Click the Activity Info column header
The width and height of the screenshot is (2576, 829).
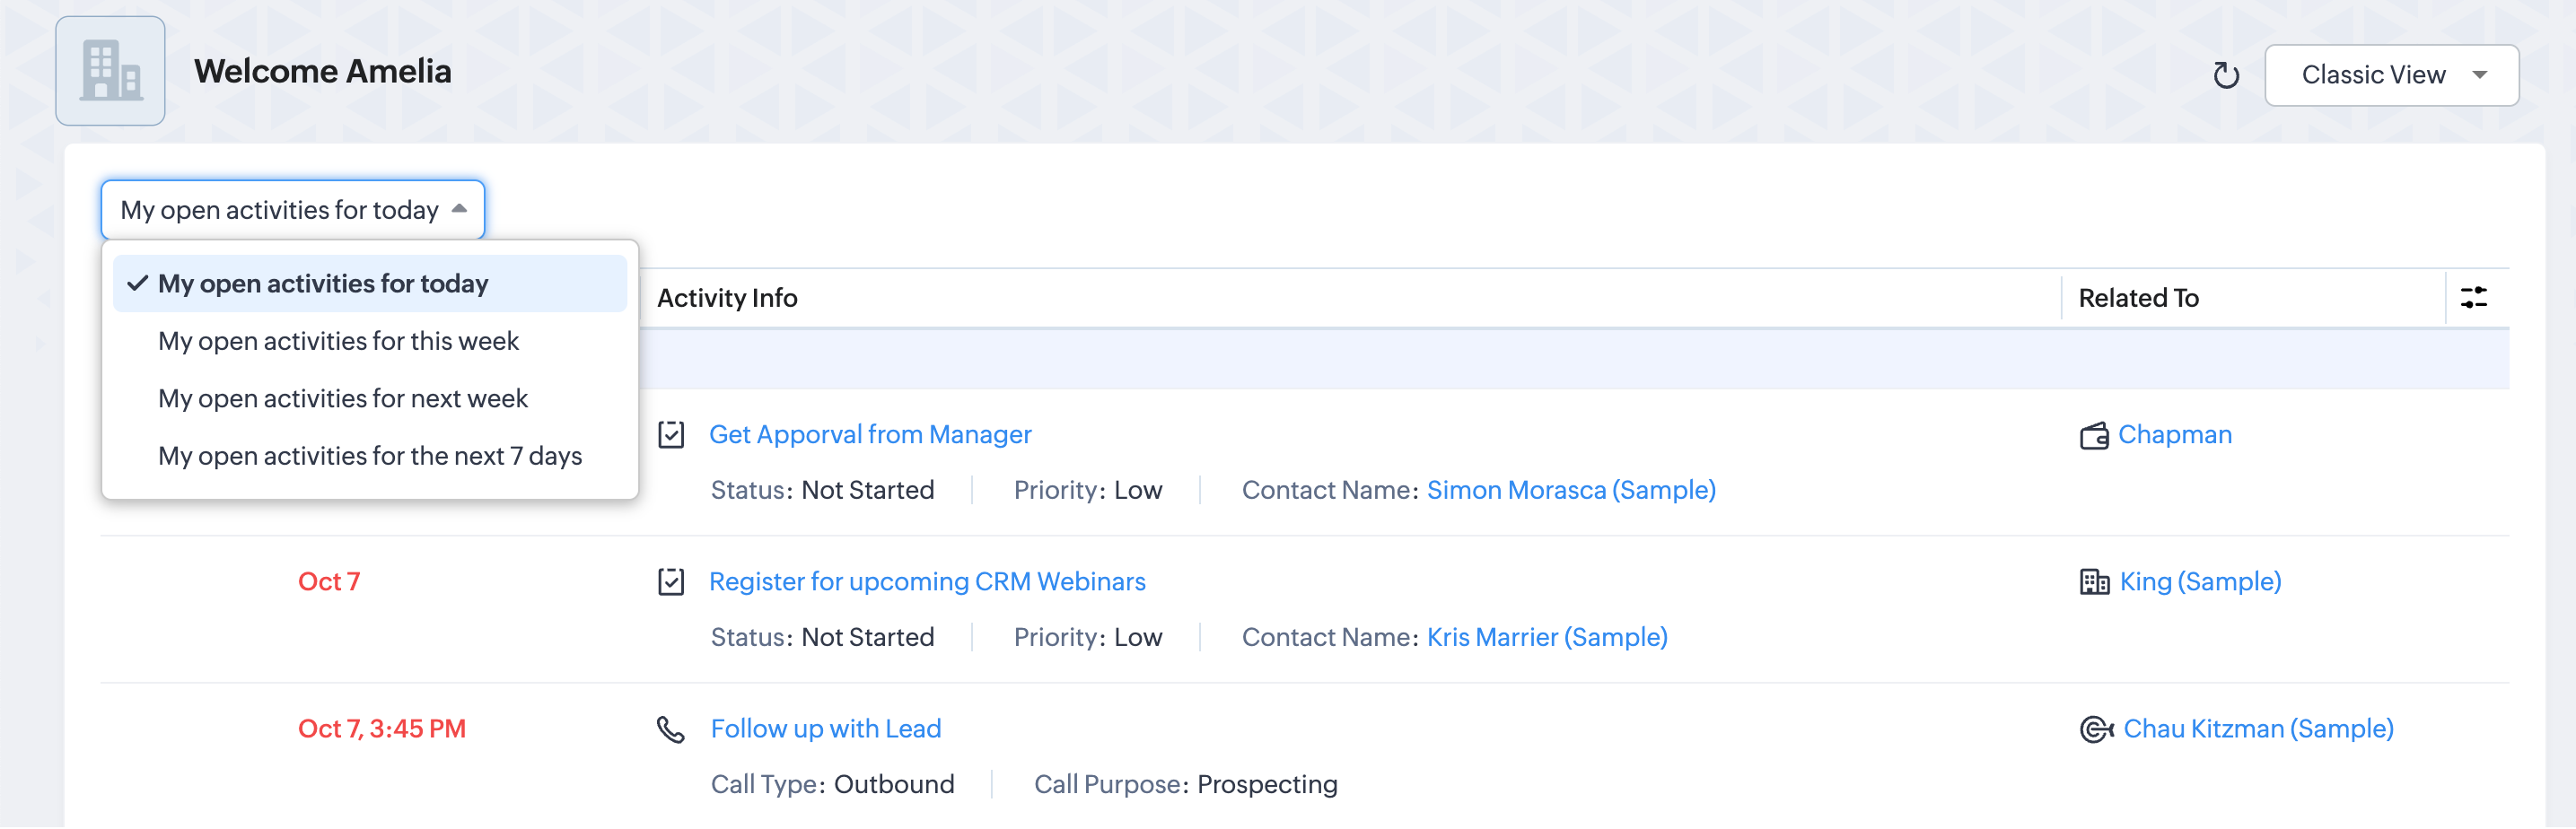point(727,298)
